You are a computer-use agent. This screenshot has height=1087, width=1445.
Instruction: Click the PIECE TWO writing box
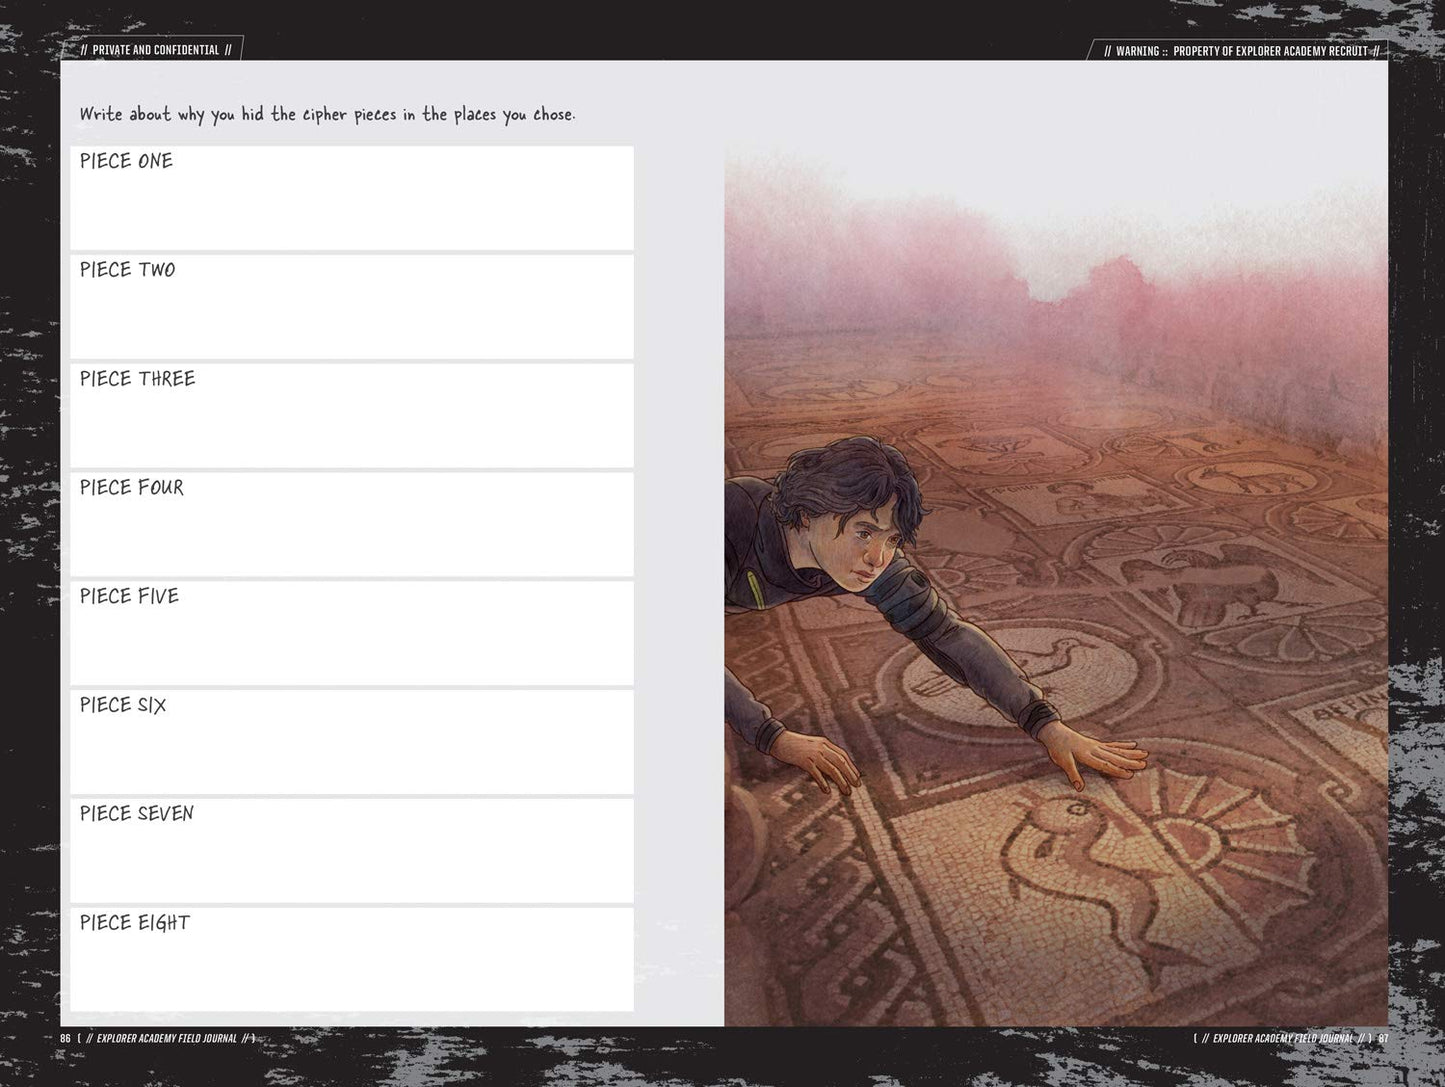pos(352,307)
